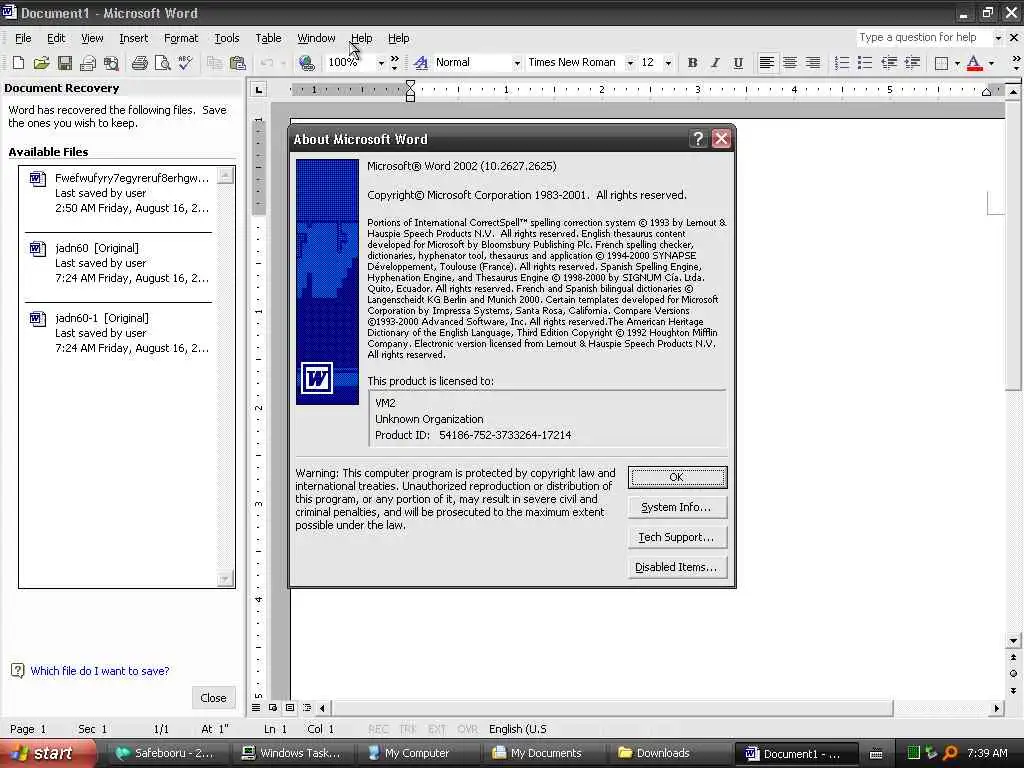Expand the border style dropdown arrow
1024x768 pixels.
pos(957,63)
